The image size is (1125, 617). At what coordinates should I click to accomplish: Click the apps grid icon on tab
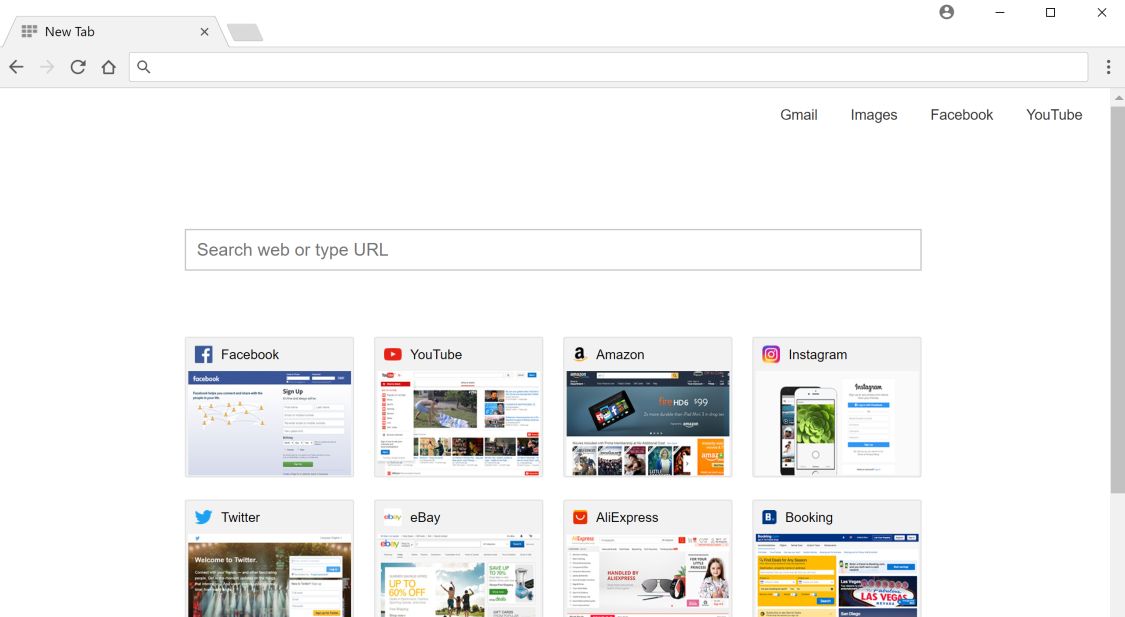(29, 31)
